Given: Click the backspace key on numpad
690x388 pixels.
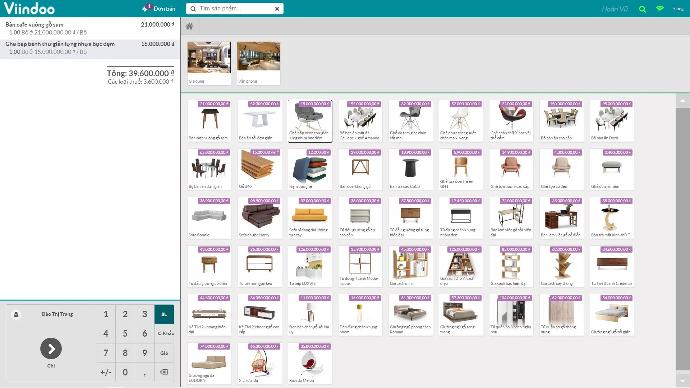Looking at the screenshot, I should 164,372.
